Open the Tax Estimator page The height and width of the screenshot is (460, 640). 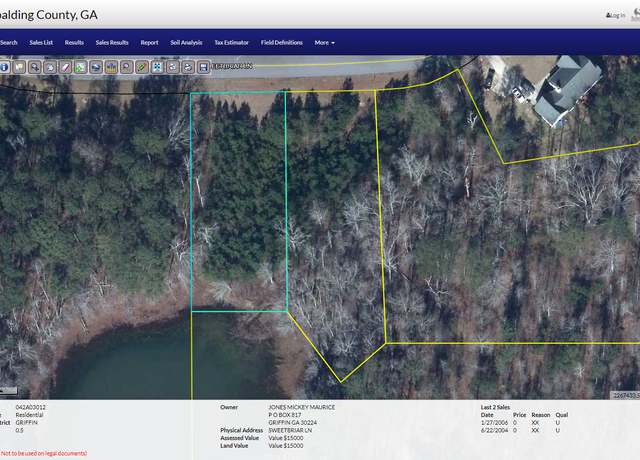pos(231,42)
